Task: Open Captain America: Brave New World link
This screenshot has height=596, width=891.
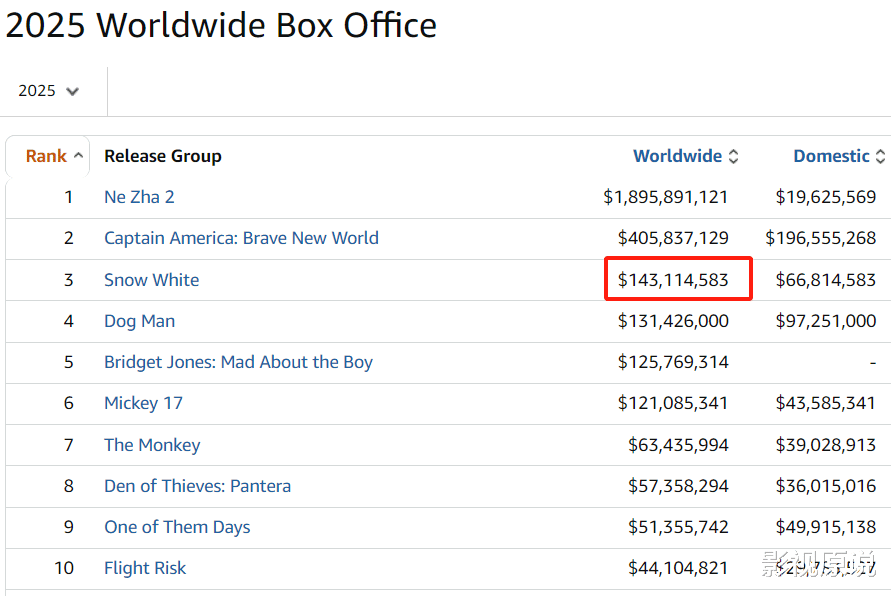Action: click(242, 238)
